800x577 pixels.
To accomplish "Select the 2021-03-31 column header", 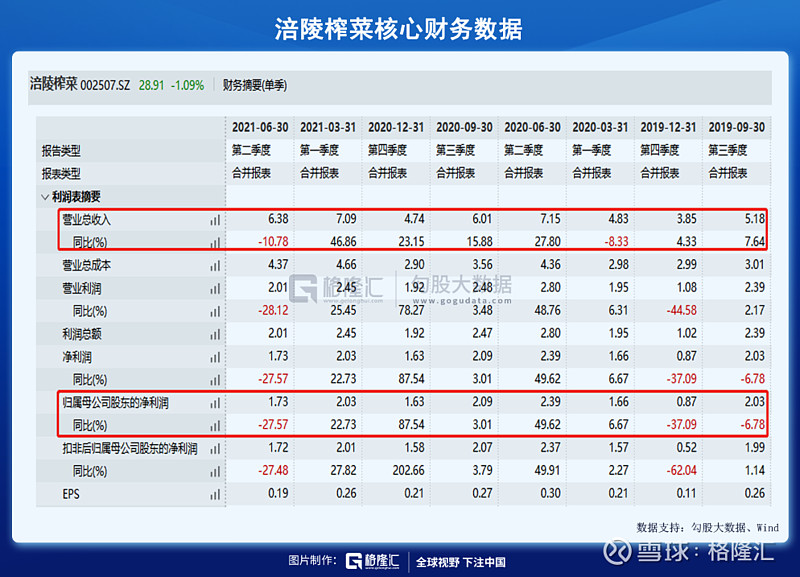I will coord(328,128).
